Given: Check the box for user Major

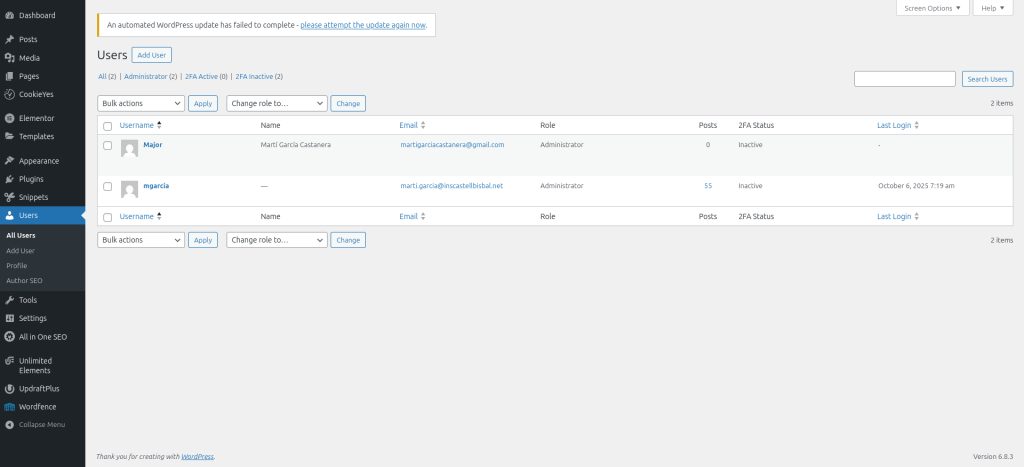Looking at the screenshot, I should click(108, 145).
